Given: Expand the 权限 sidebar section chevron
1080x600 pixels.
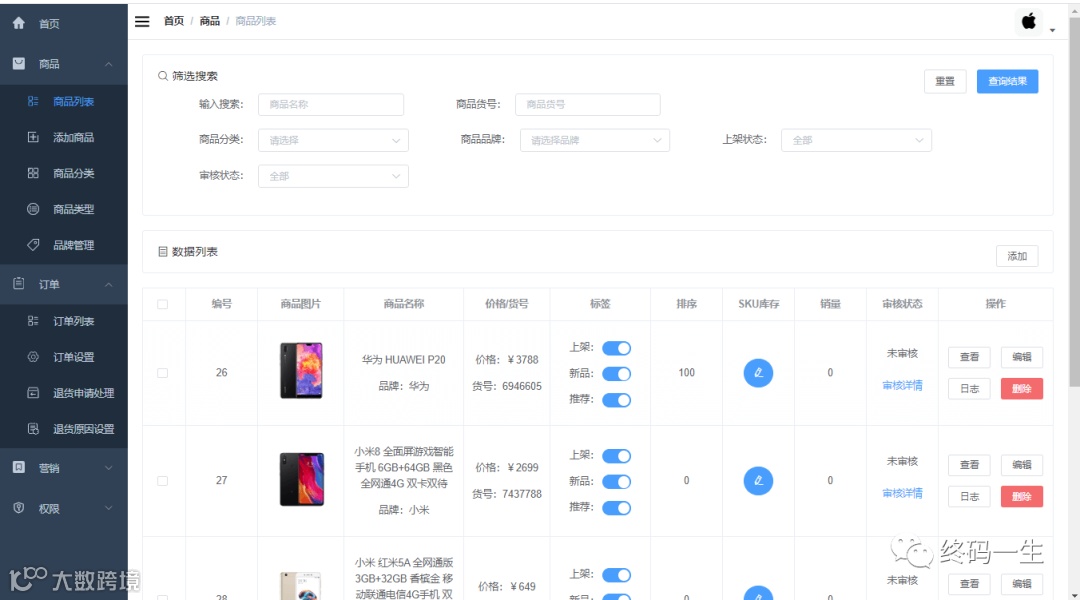Looking at the screenshot, I should [x=109, y=508].
